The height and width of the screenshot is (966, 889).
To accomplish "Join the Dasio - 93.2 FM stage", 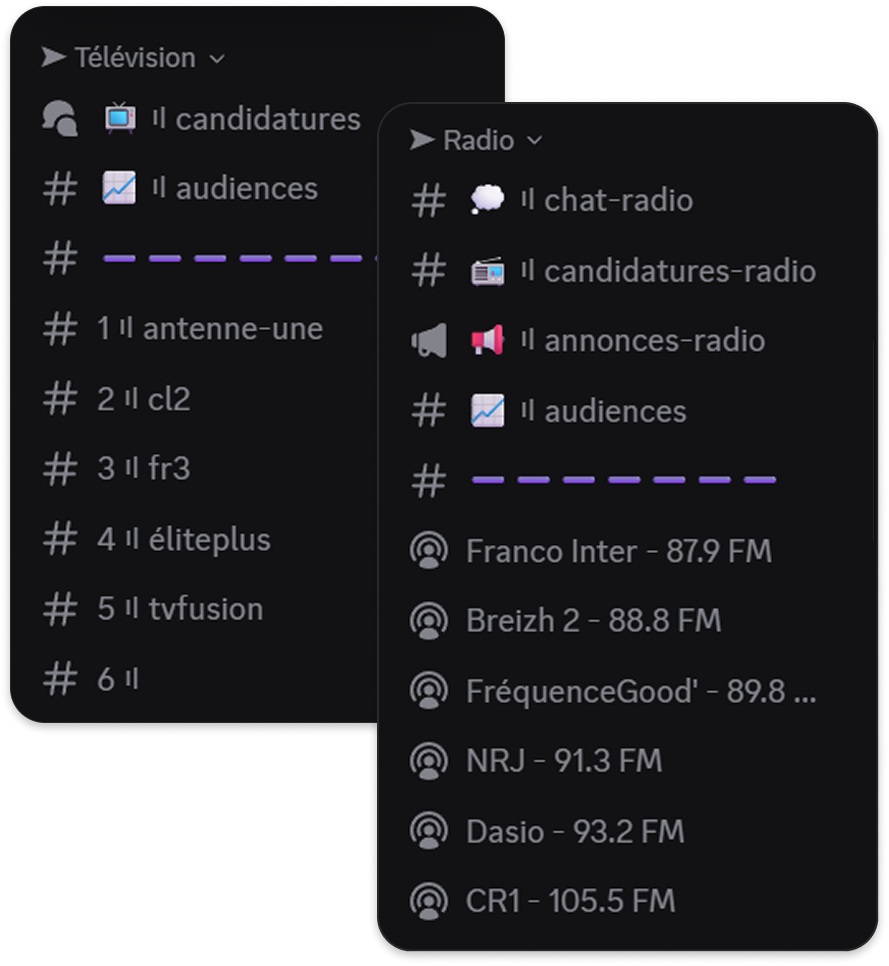I will tap(573, 830).
